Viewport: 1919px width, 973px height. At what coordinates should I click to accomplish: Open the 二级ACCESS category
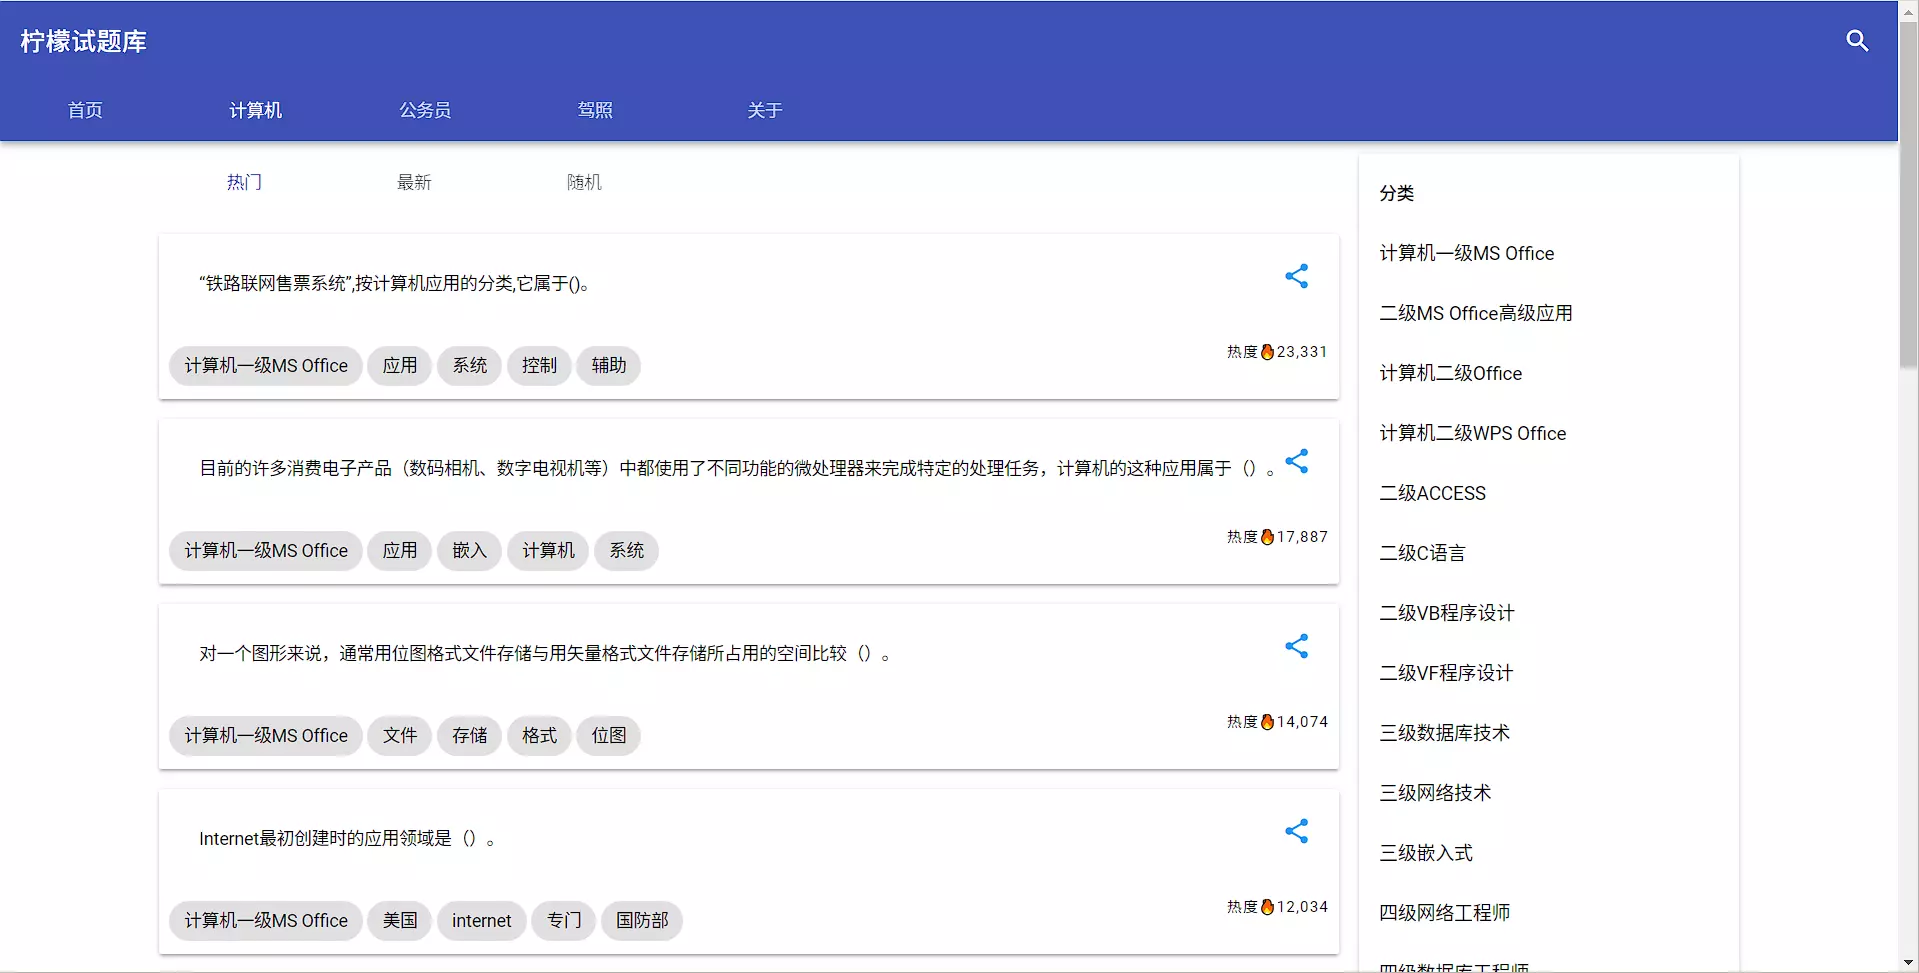tap(1432, 493)
